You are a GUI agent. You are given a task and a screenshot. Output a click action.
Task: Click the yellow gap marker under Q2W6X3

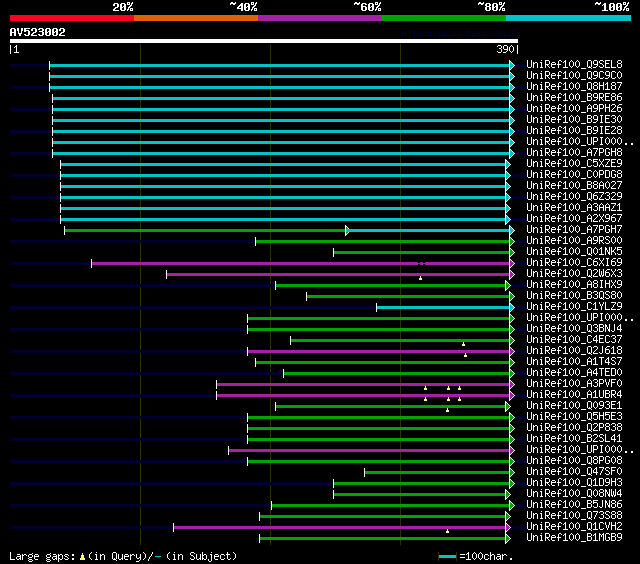420,278
